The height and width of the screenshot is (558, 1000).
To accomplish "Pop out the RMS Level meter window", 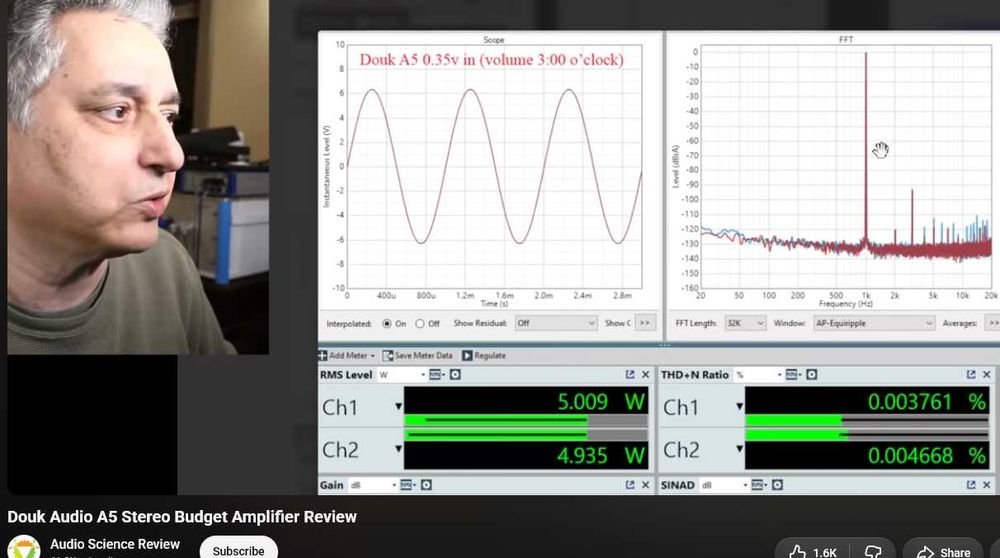I will pos(629,375).
